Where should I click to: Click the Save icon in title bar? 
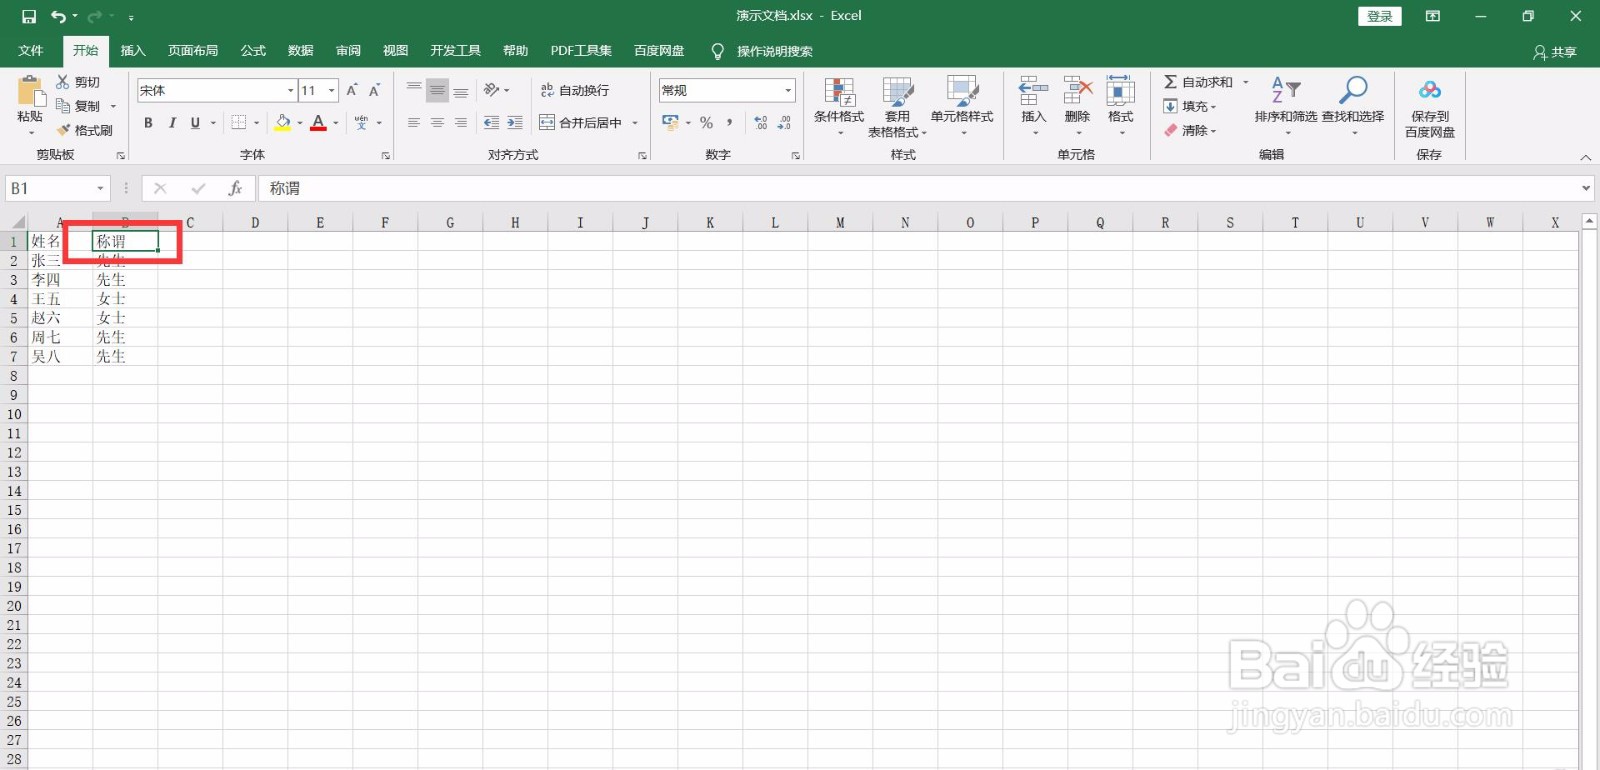[29, 16]
